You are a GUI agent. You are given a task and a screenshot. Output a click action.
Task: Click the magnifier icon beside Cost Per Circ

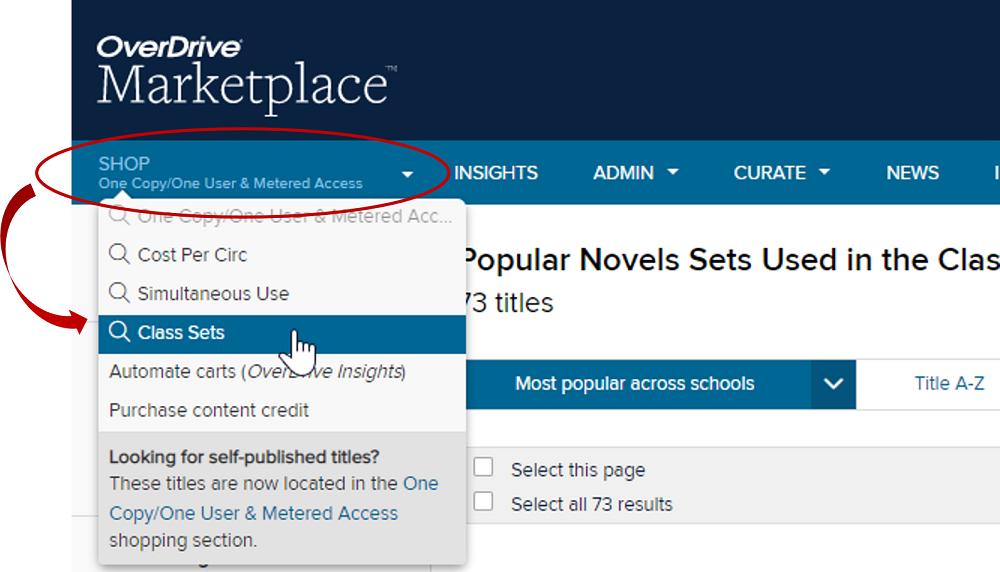(x=119, y=253)
